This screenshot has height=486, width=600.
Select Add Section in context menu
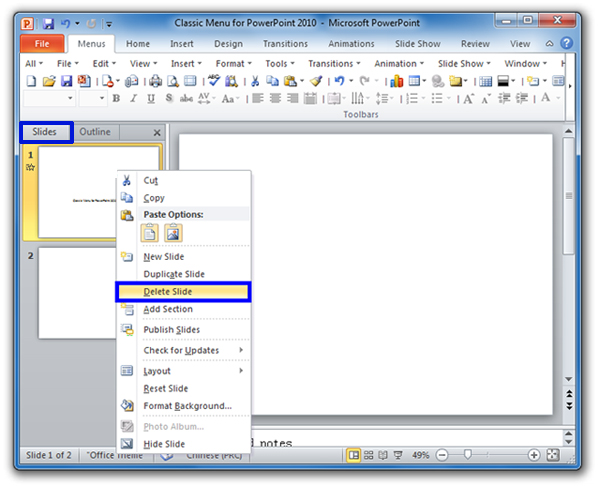click(183, 309)
